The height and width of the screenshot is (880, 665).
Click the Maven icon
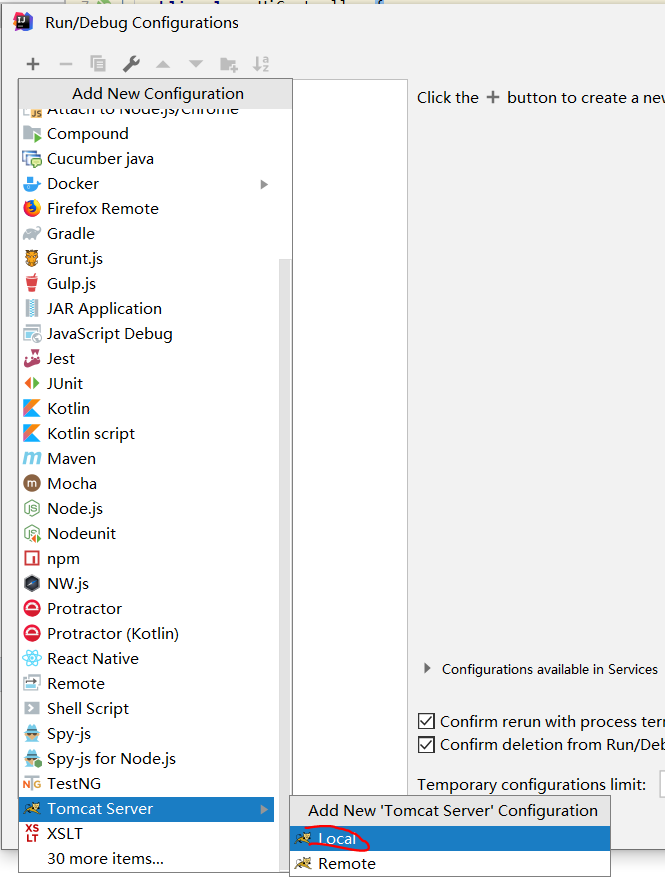[x=32, y=459]
